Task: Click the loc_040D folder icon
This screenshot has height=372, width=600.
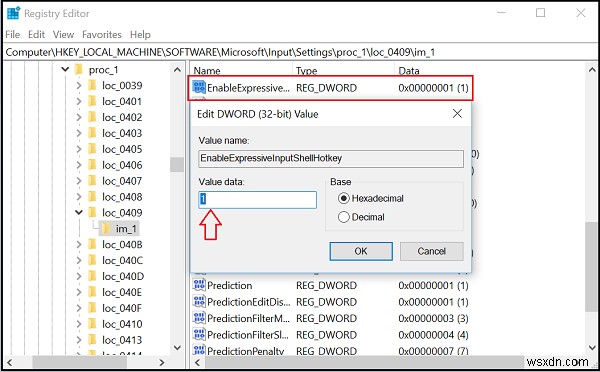Action: [93, 276]
